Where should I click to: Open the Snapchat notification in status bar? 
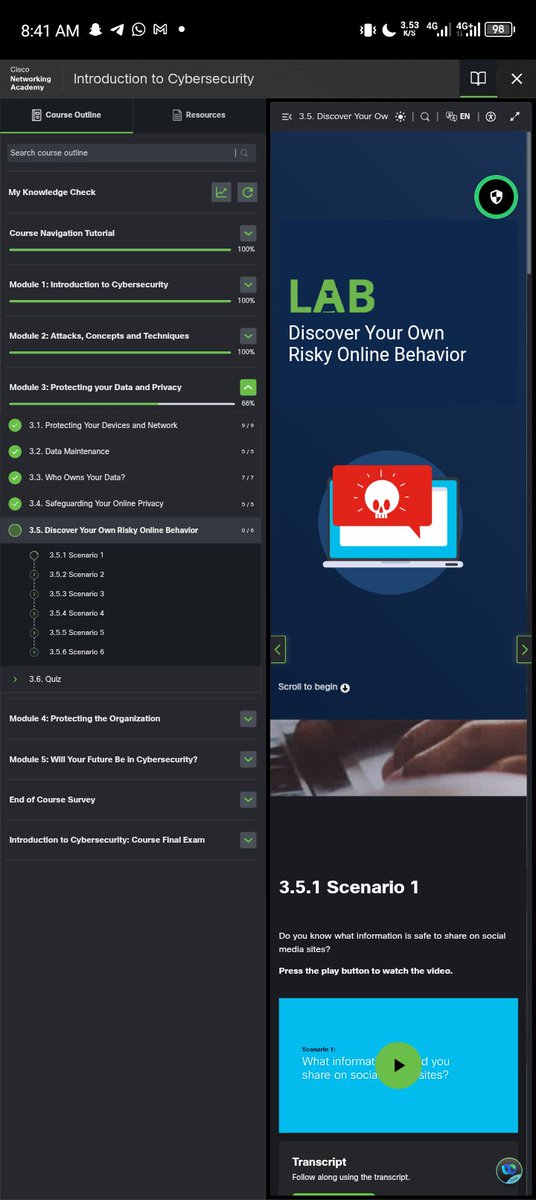96,30
